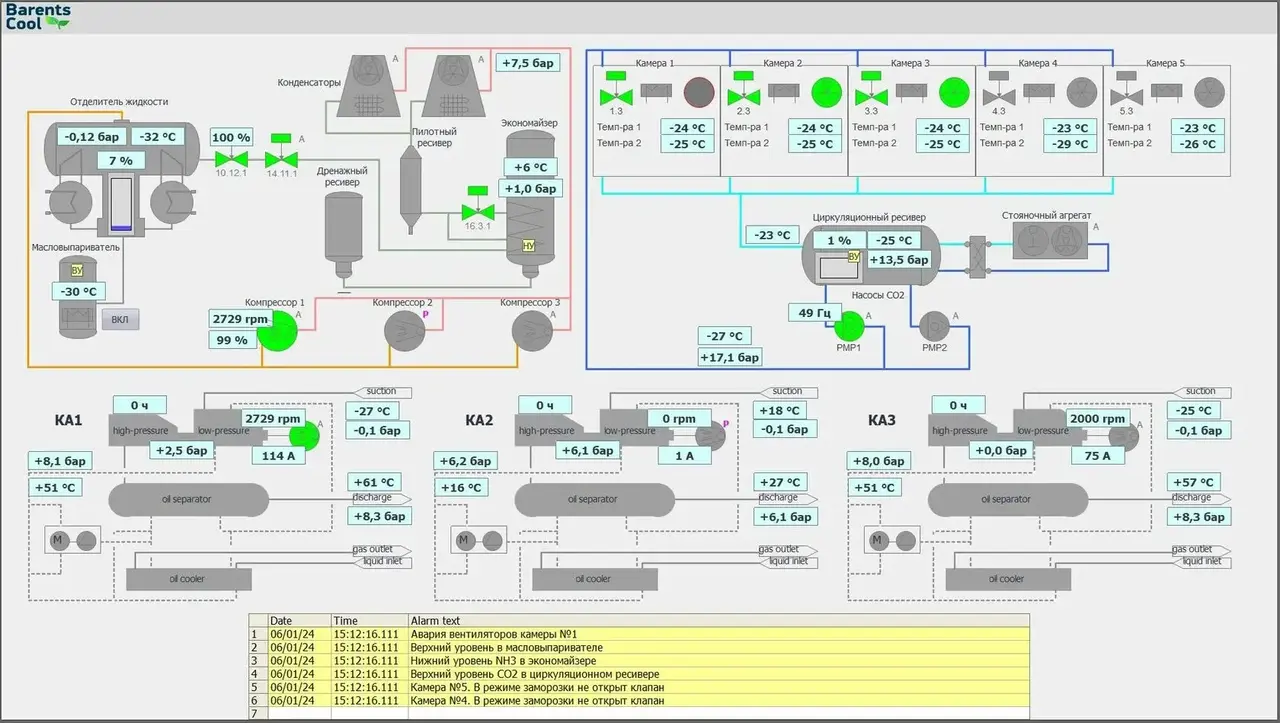Viewport: 1280px width, 723px height.
Task: Click the Камера 4 gray fan icon
Action: (x=1082, y=92)
